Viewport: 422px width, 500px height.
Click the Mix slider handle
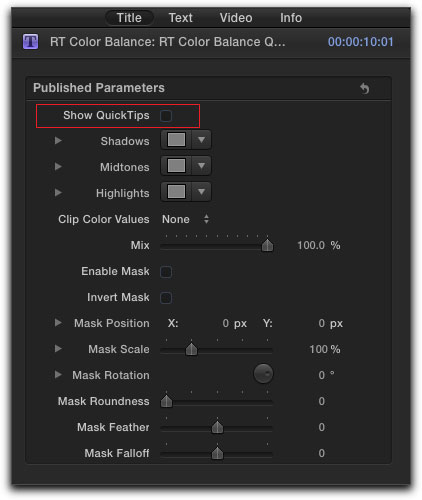[267, 245]
